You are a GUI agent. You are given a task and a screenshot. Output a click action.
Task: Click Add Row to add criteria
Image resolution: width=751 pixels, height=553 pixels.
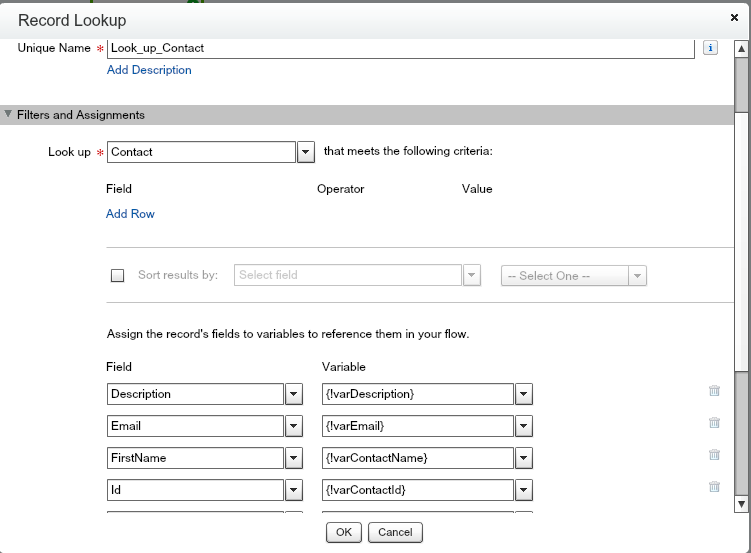(130, 214)
